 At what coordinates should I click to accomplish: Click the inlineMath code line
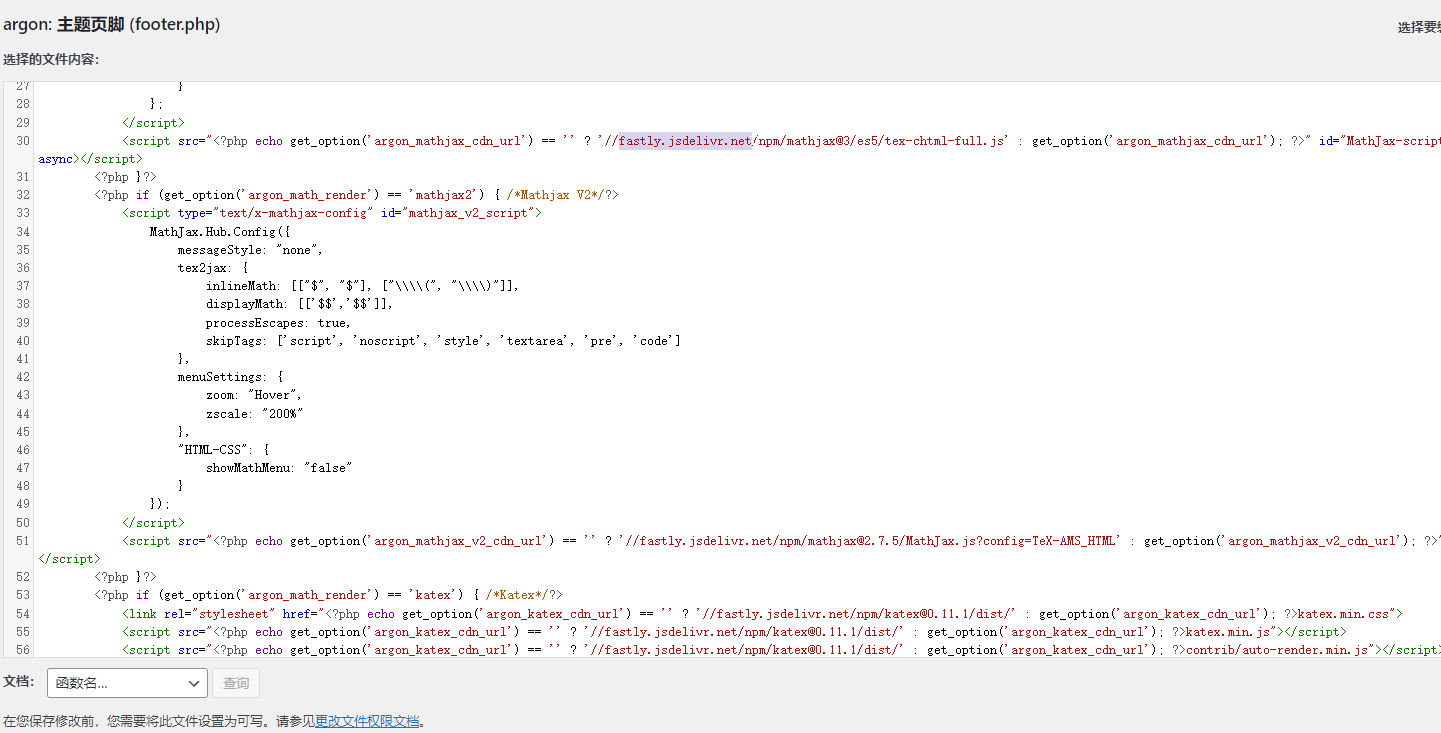(x=363, y=286)
